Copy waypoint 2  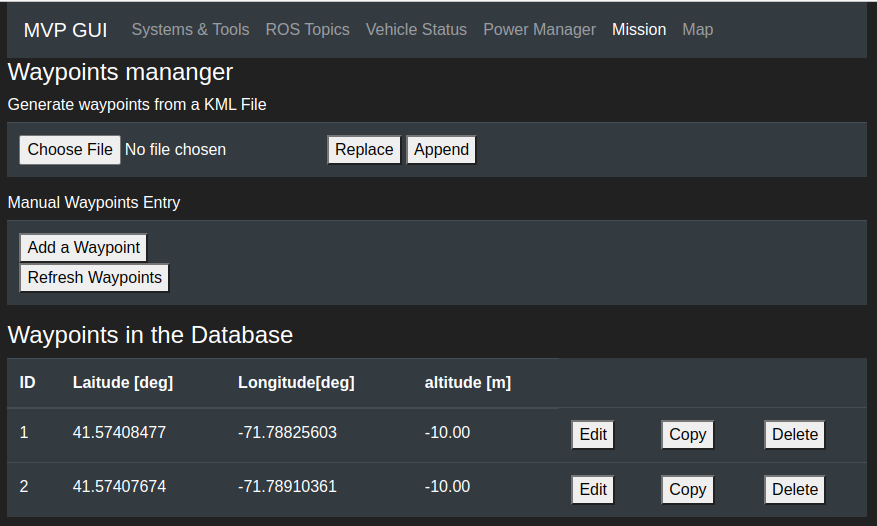pyautogui.click(x=687, y=490)
